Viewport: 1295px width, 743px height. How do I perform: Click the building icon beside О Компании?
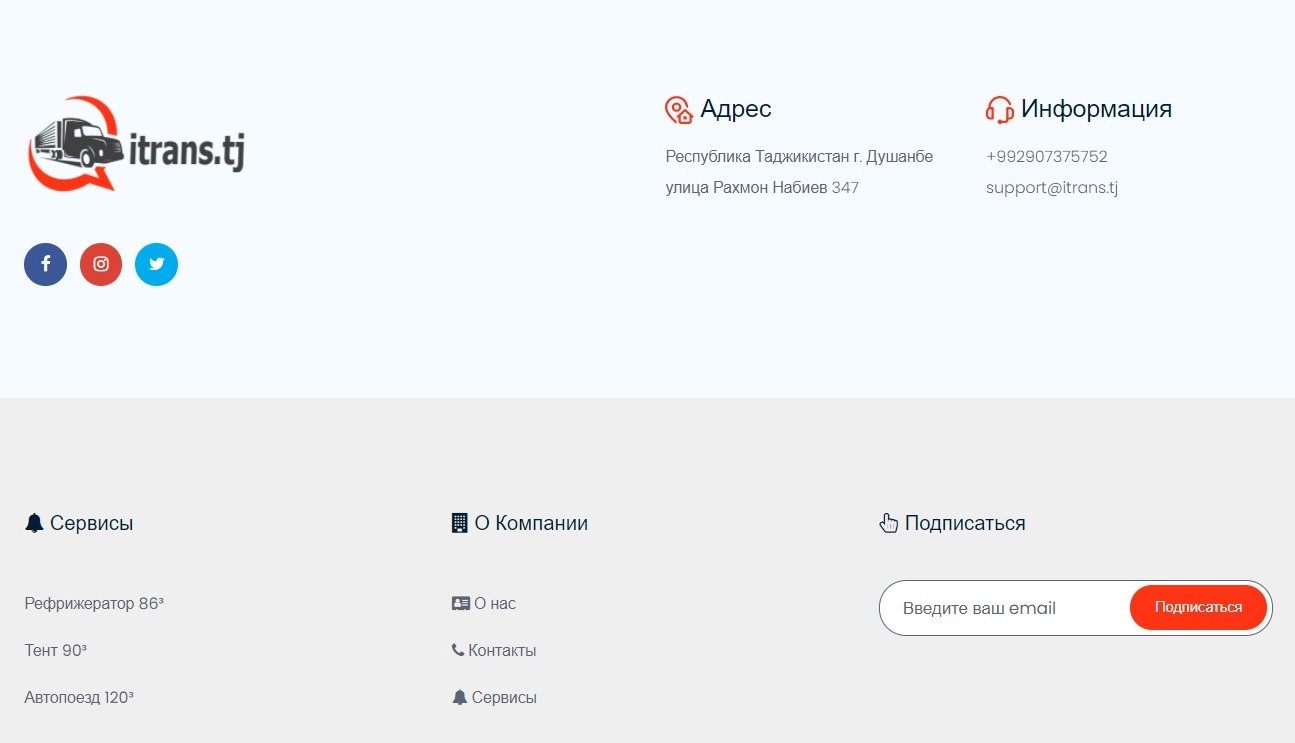click(460, 523)
